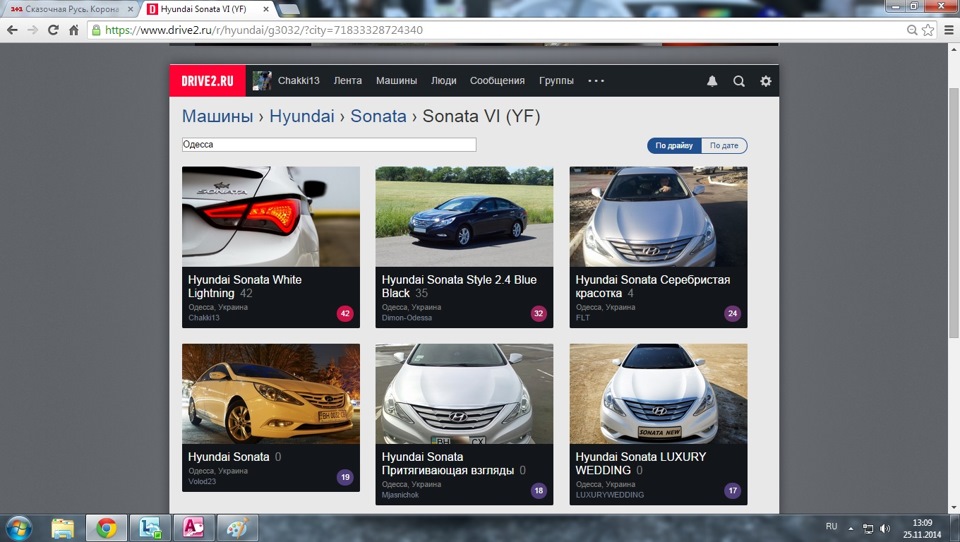The height and width of the screenshot is (542, 960).
Task: Reload the page with the refresh icon
Action: click(53, 30)
